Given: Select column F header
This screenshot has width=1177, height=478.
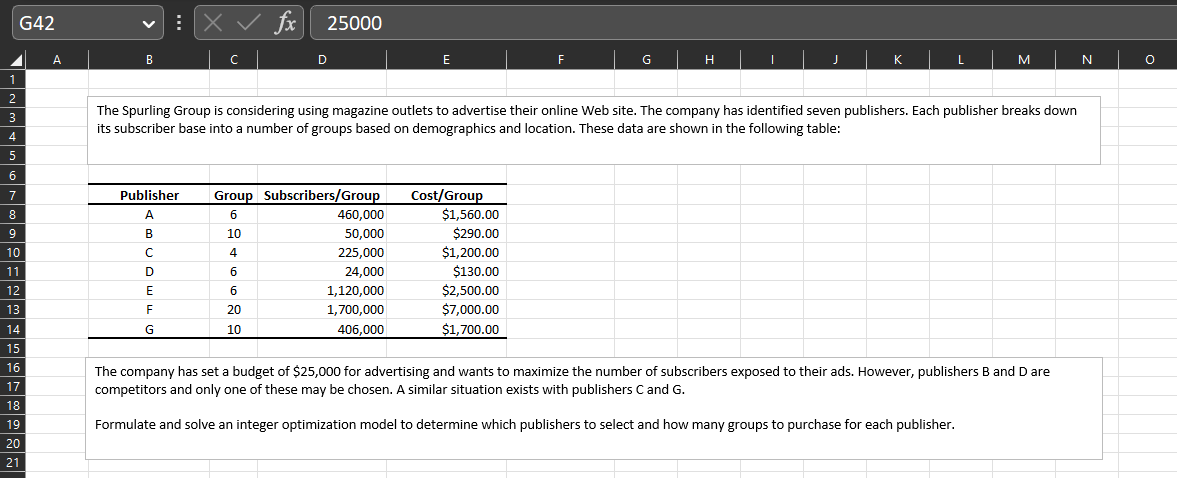Looking at the screenshot, I should coord(561,60).
